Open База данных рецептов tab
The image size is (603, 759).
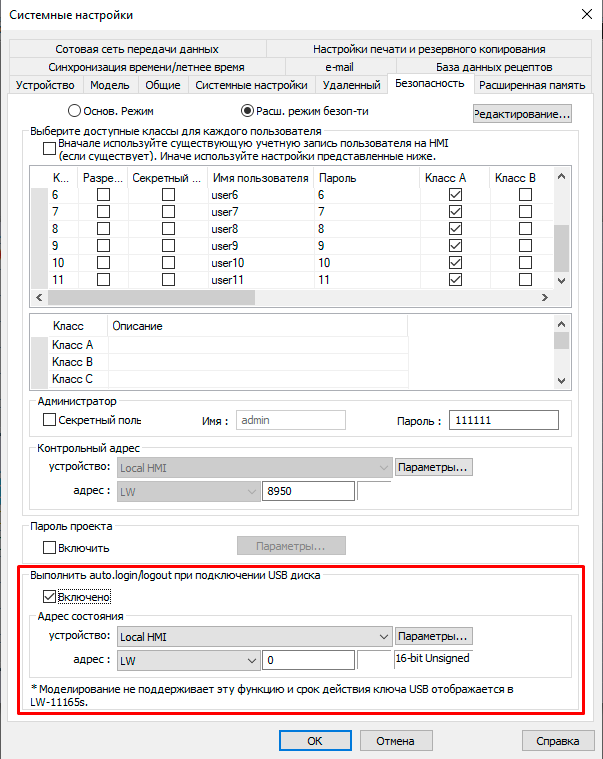(494, 67)
